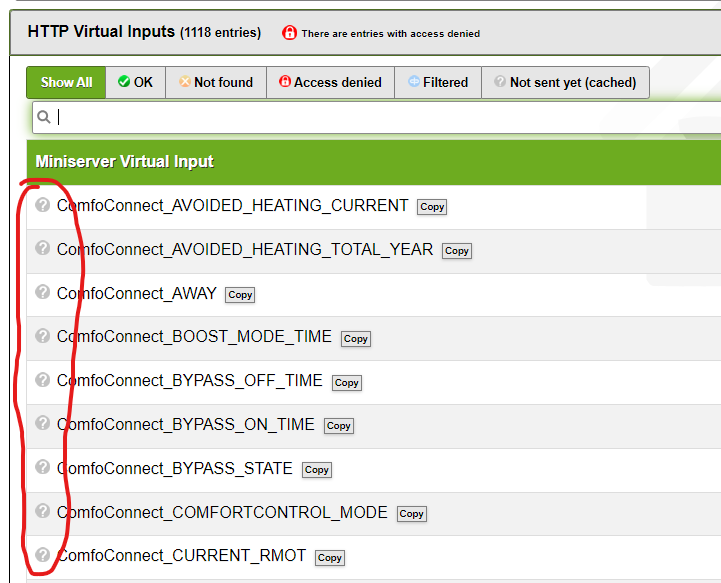Copy ComfoConnect_AVOIDED_HEATING_CURRENT name
The height and width of the screenshot is (583, 721).
pos(432,207)
